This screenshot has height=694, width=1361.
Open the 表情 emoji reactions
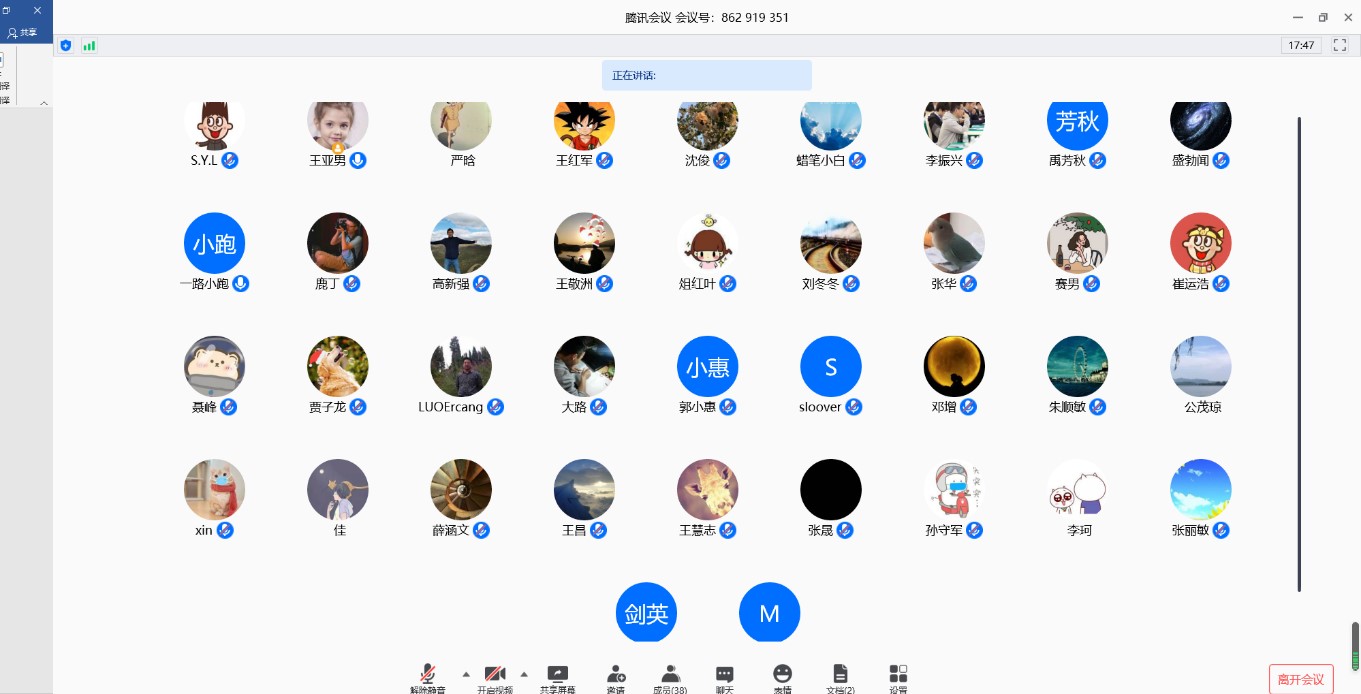782,675
